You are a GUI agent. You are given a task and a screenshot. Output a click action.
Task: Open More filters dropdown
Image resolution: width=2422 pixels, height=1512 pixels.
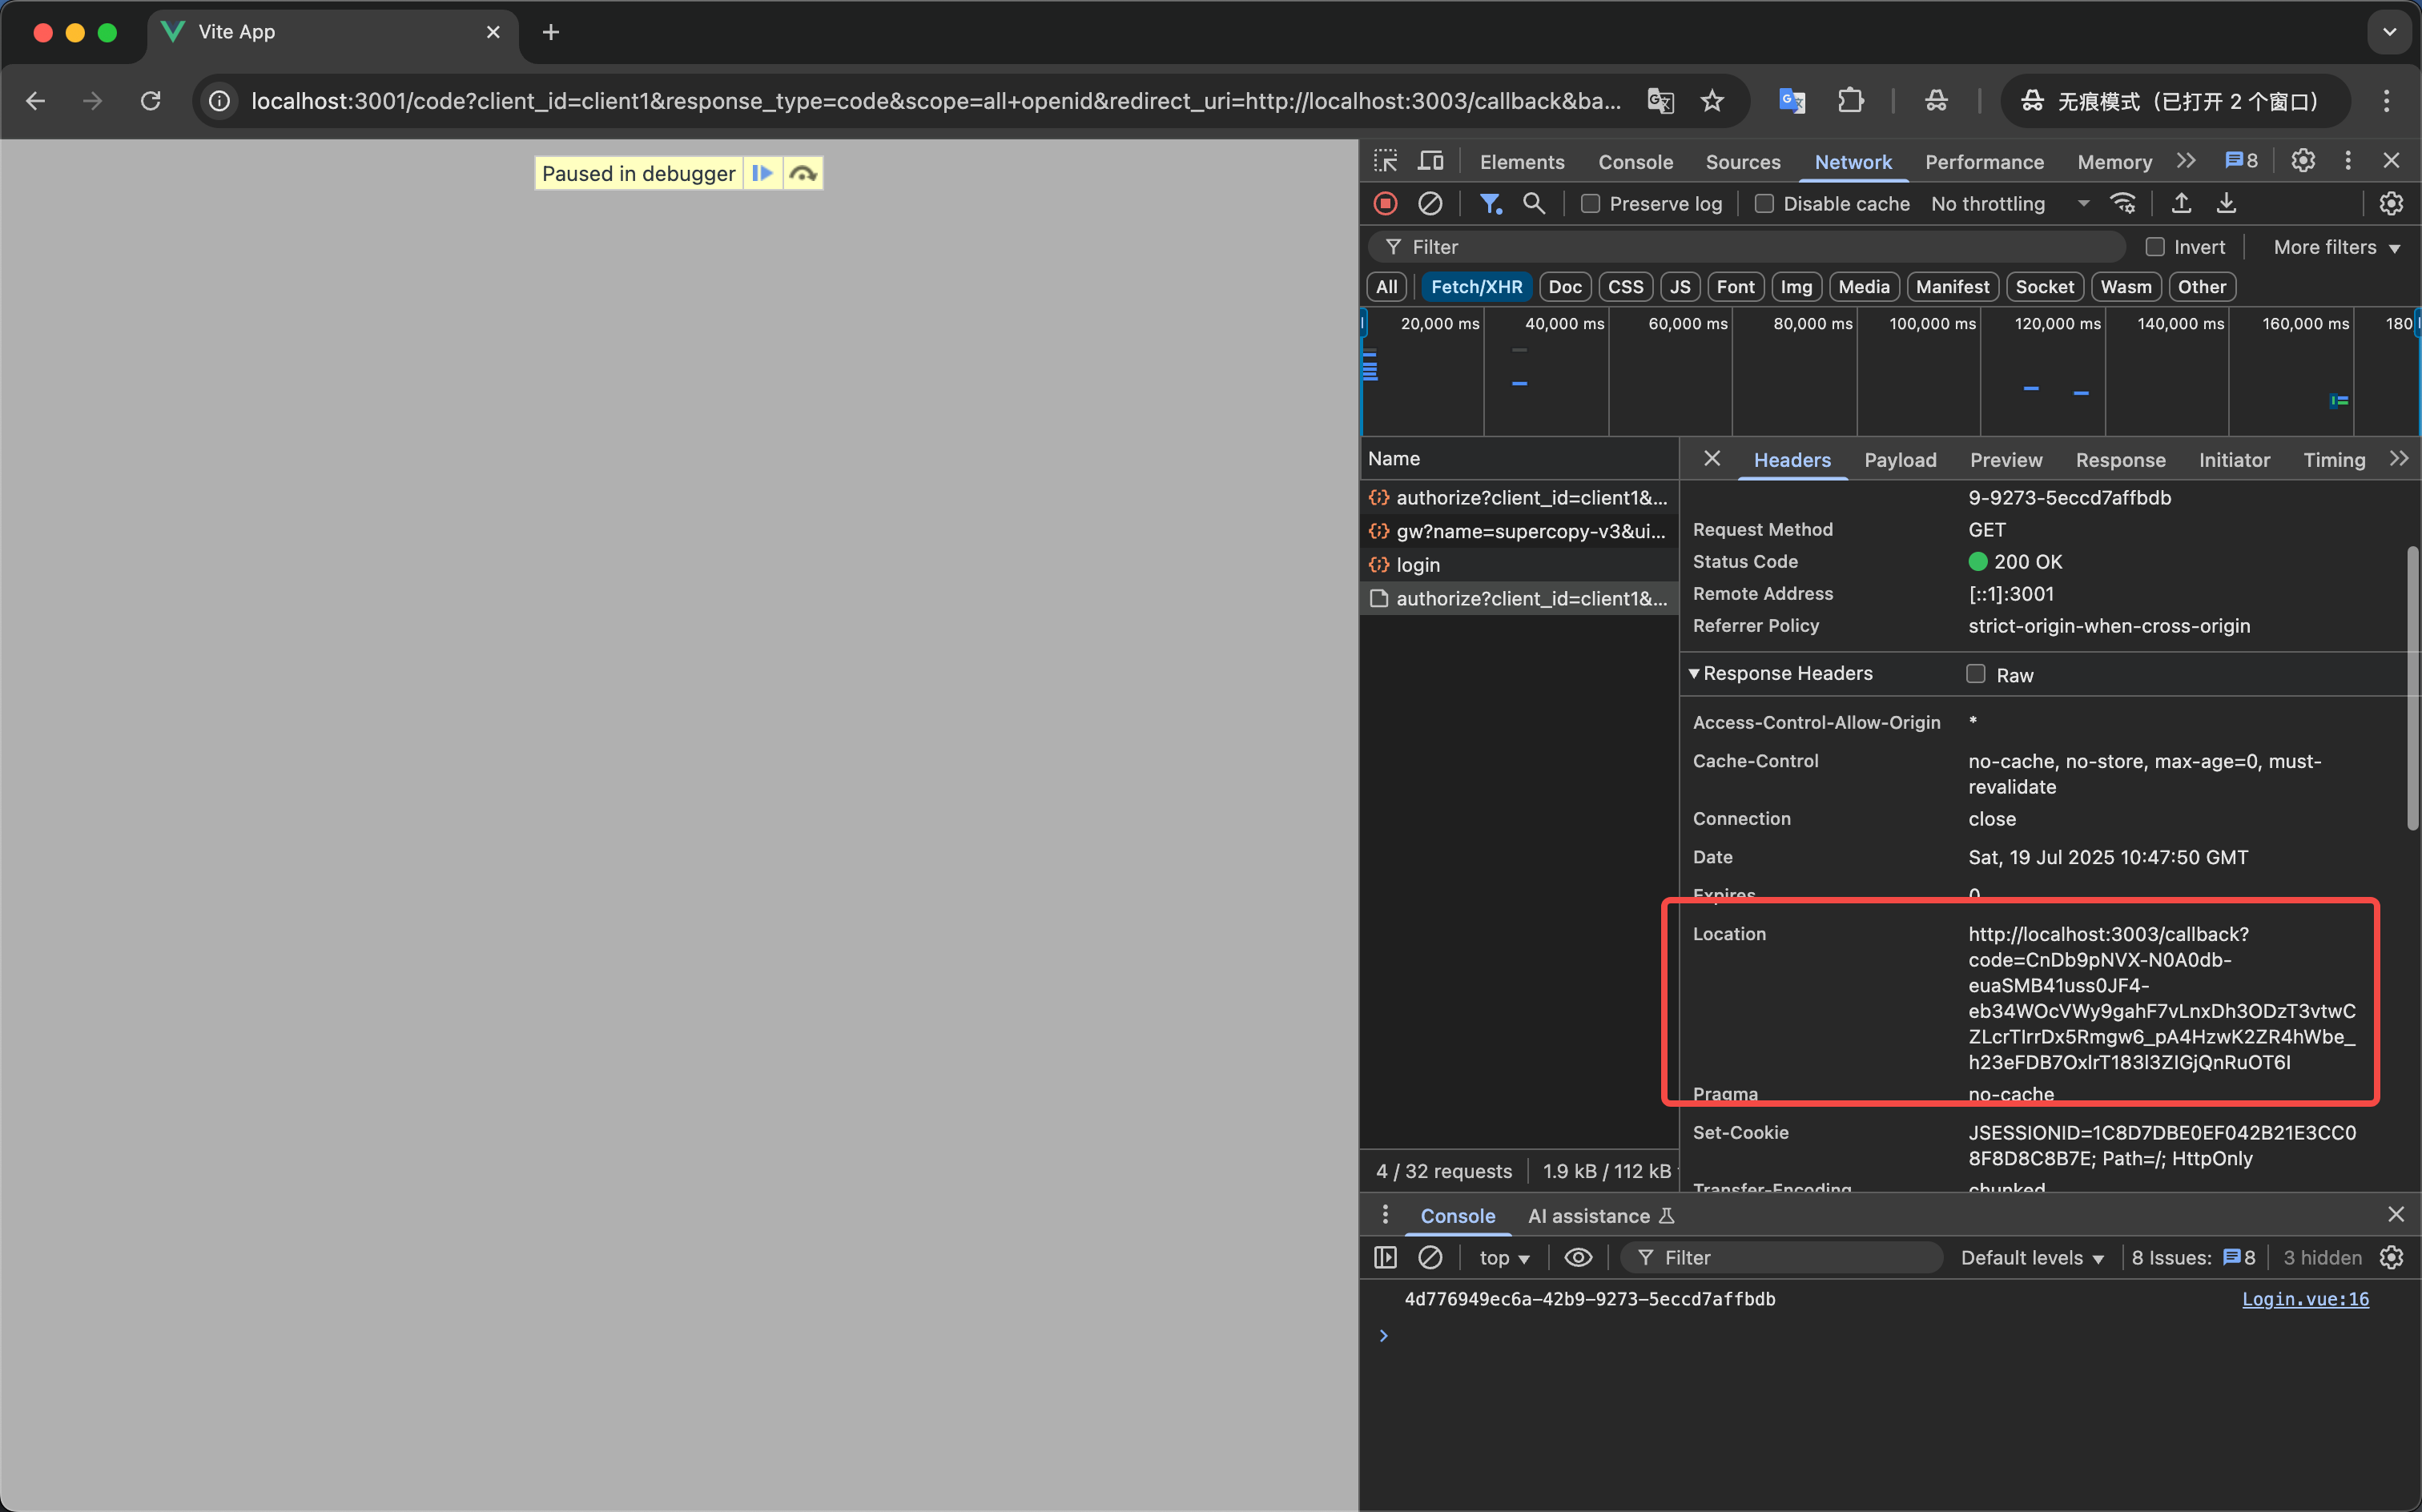point(2336,247)
